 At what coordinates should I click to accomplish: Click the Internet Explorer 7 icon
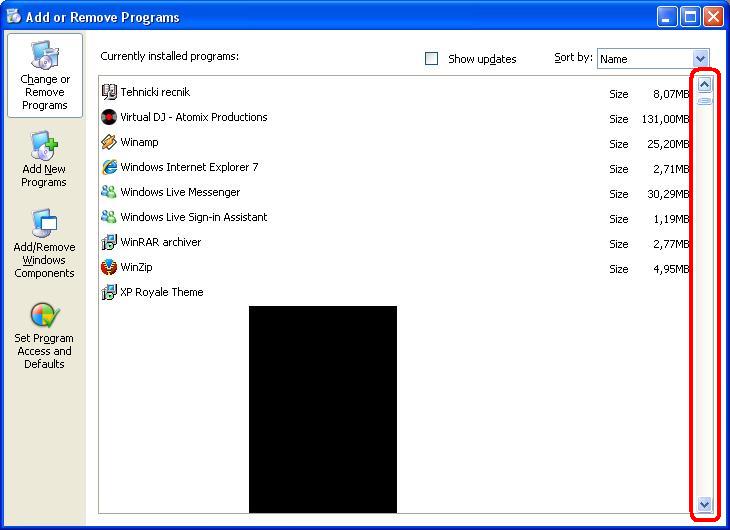click(109, 167)
